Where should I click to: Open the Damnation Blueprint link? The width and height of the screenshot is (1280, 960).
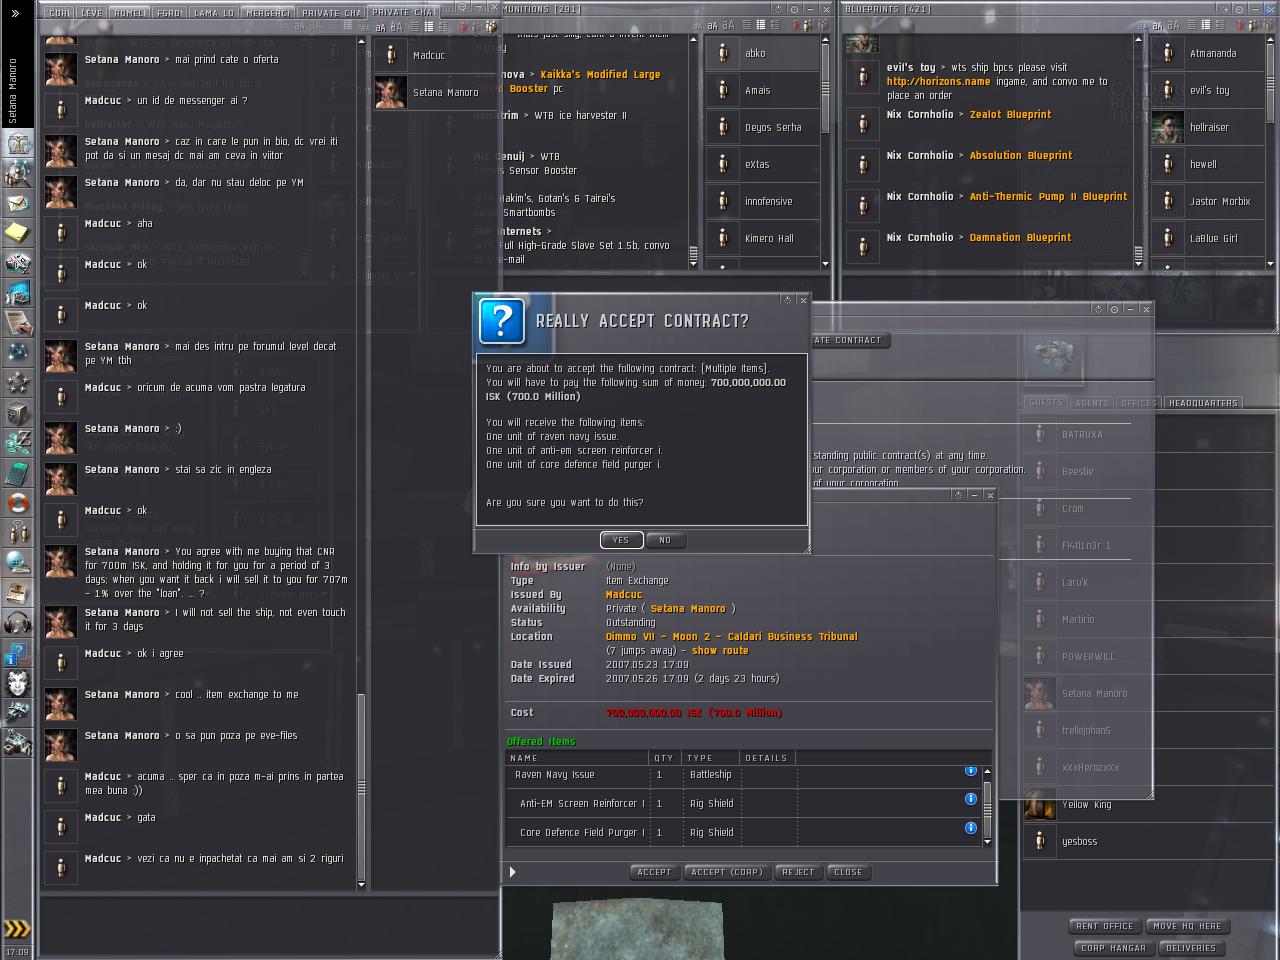tap(1020, 238)
